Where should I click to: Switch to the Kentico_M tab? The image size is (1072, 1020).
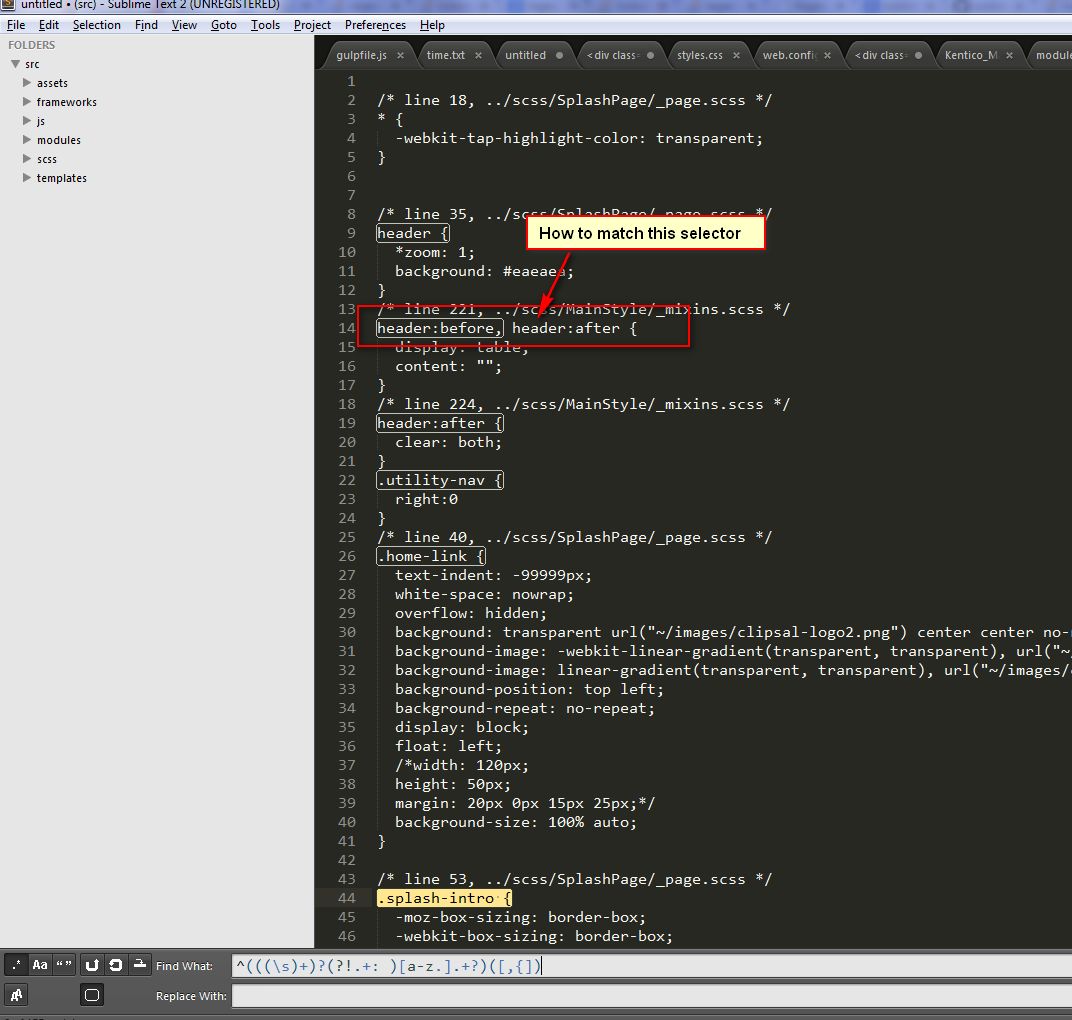pyautogui.click(x=970, y=55)
